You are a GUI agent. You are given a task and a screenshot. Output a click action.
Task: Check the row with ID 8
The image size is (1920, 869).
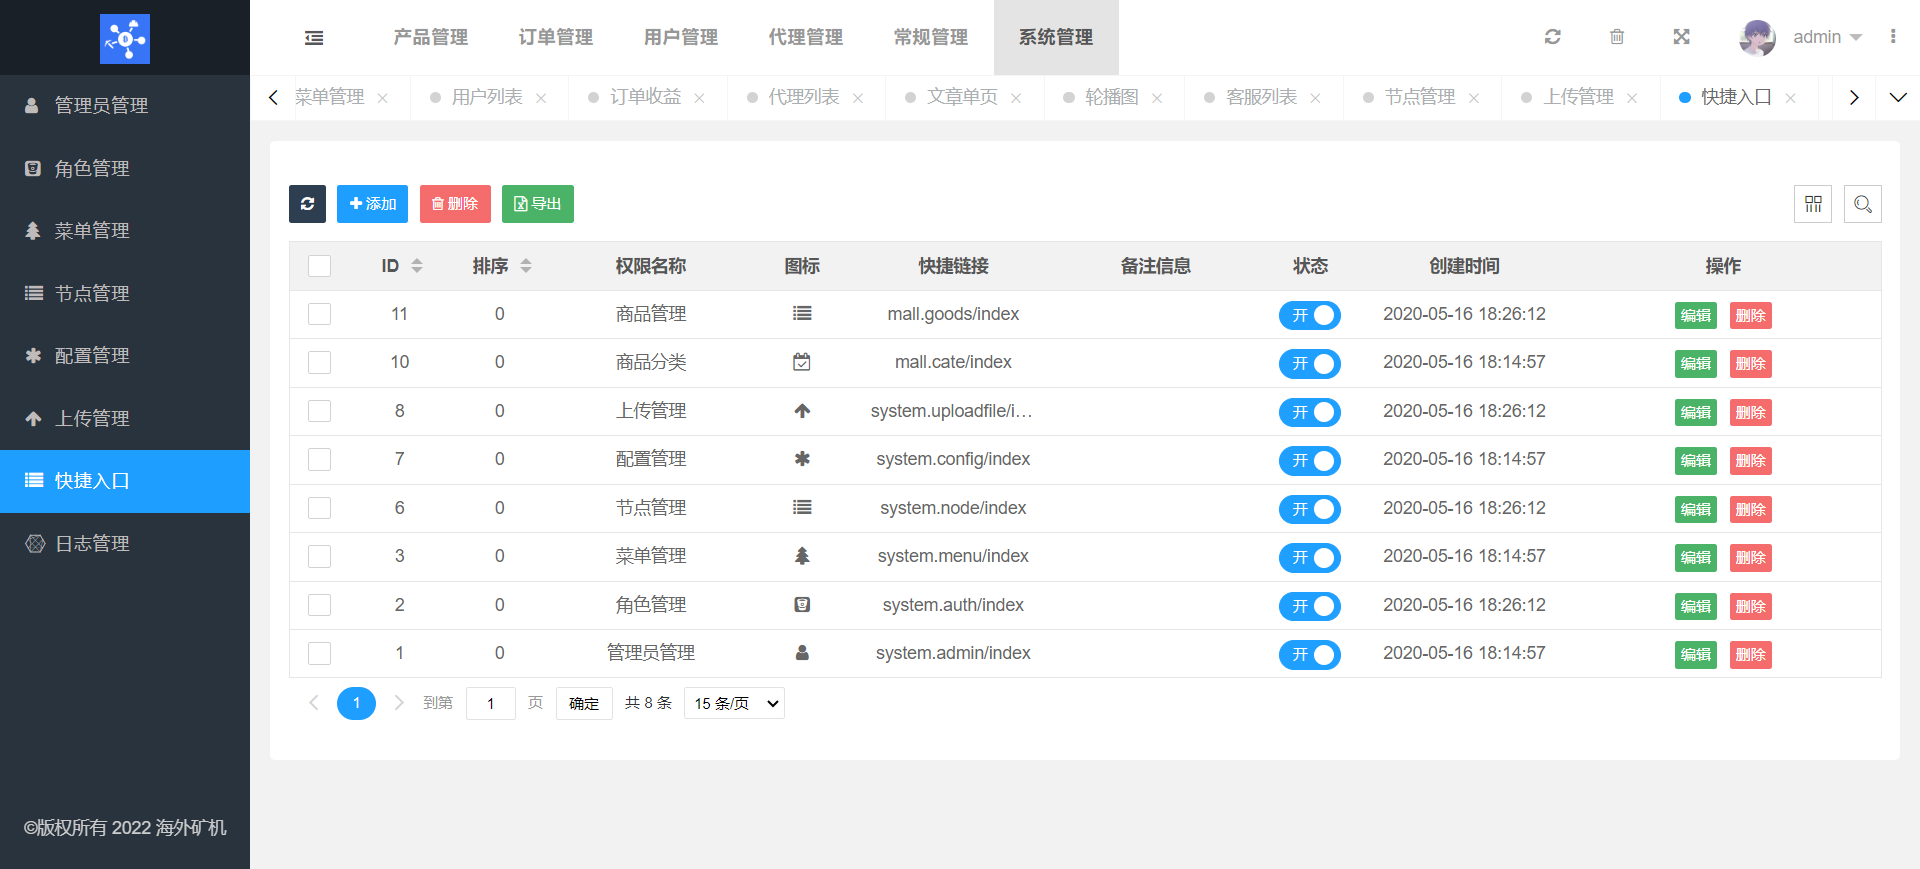(319, 411)
